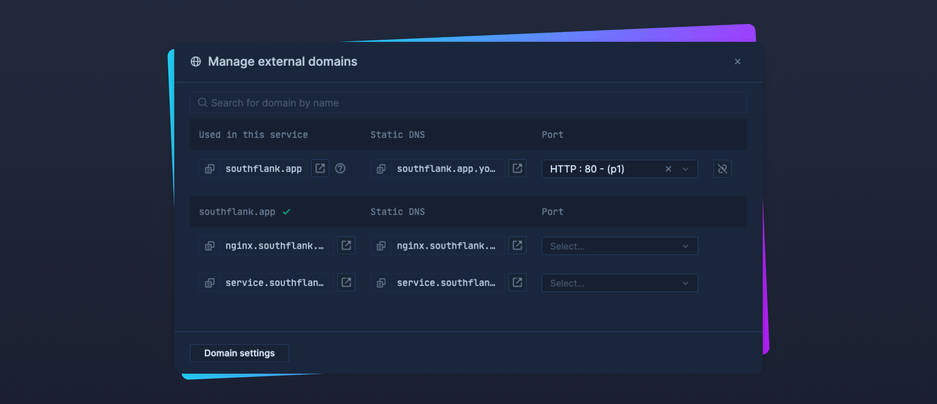Copy the nginx.southflank static DNS value
Viewport: 937px width, 404px height.
coord(381,246)
